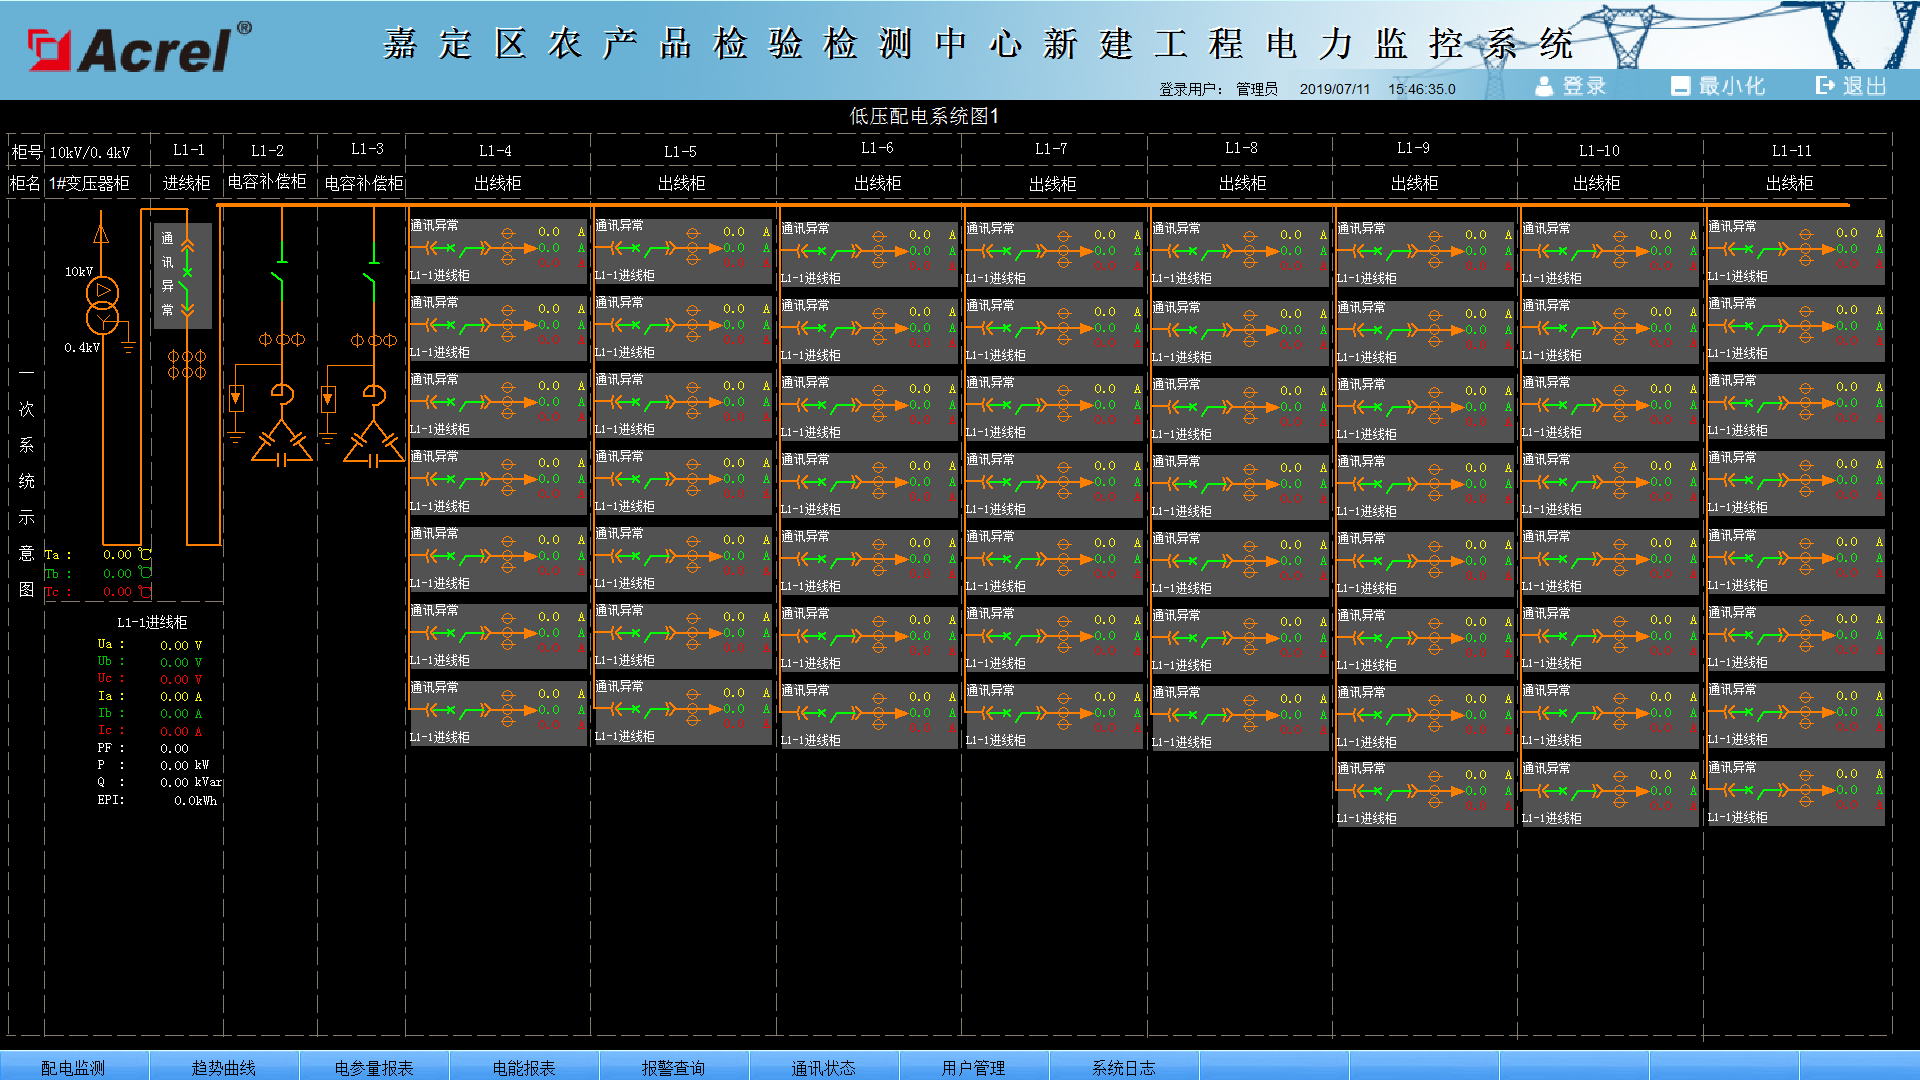The width and height of the screenshot is (1920, 1080).
Task: Click the 进线柜 label under L1-1
Action: [187, 183]
